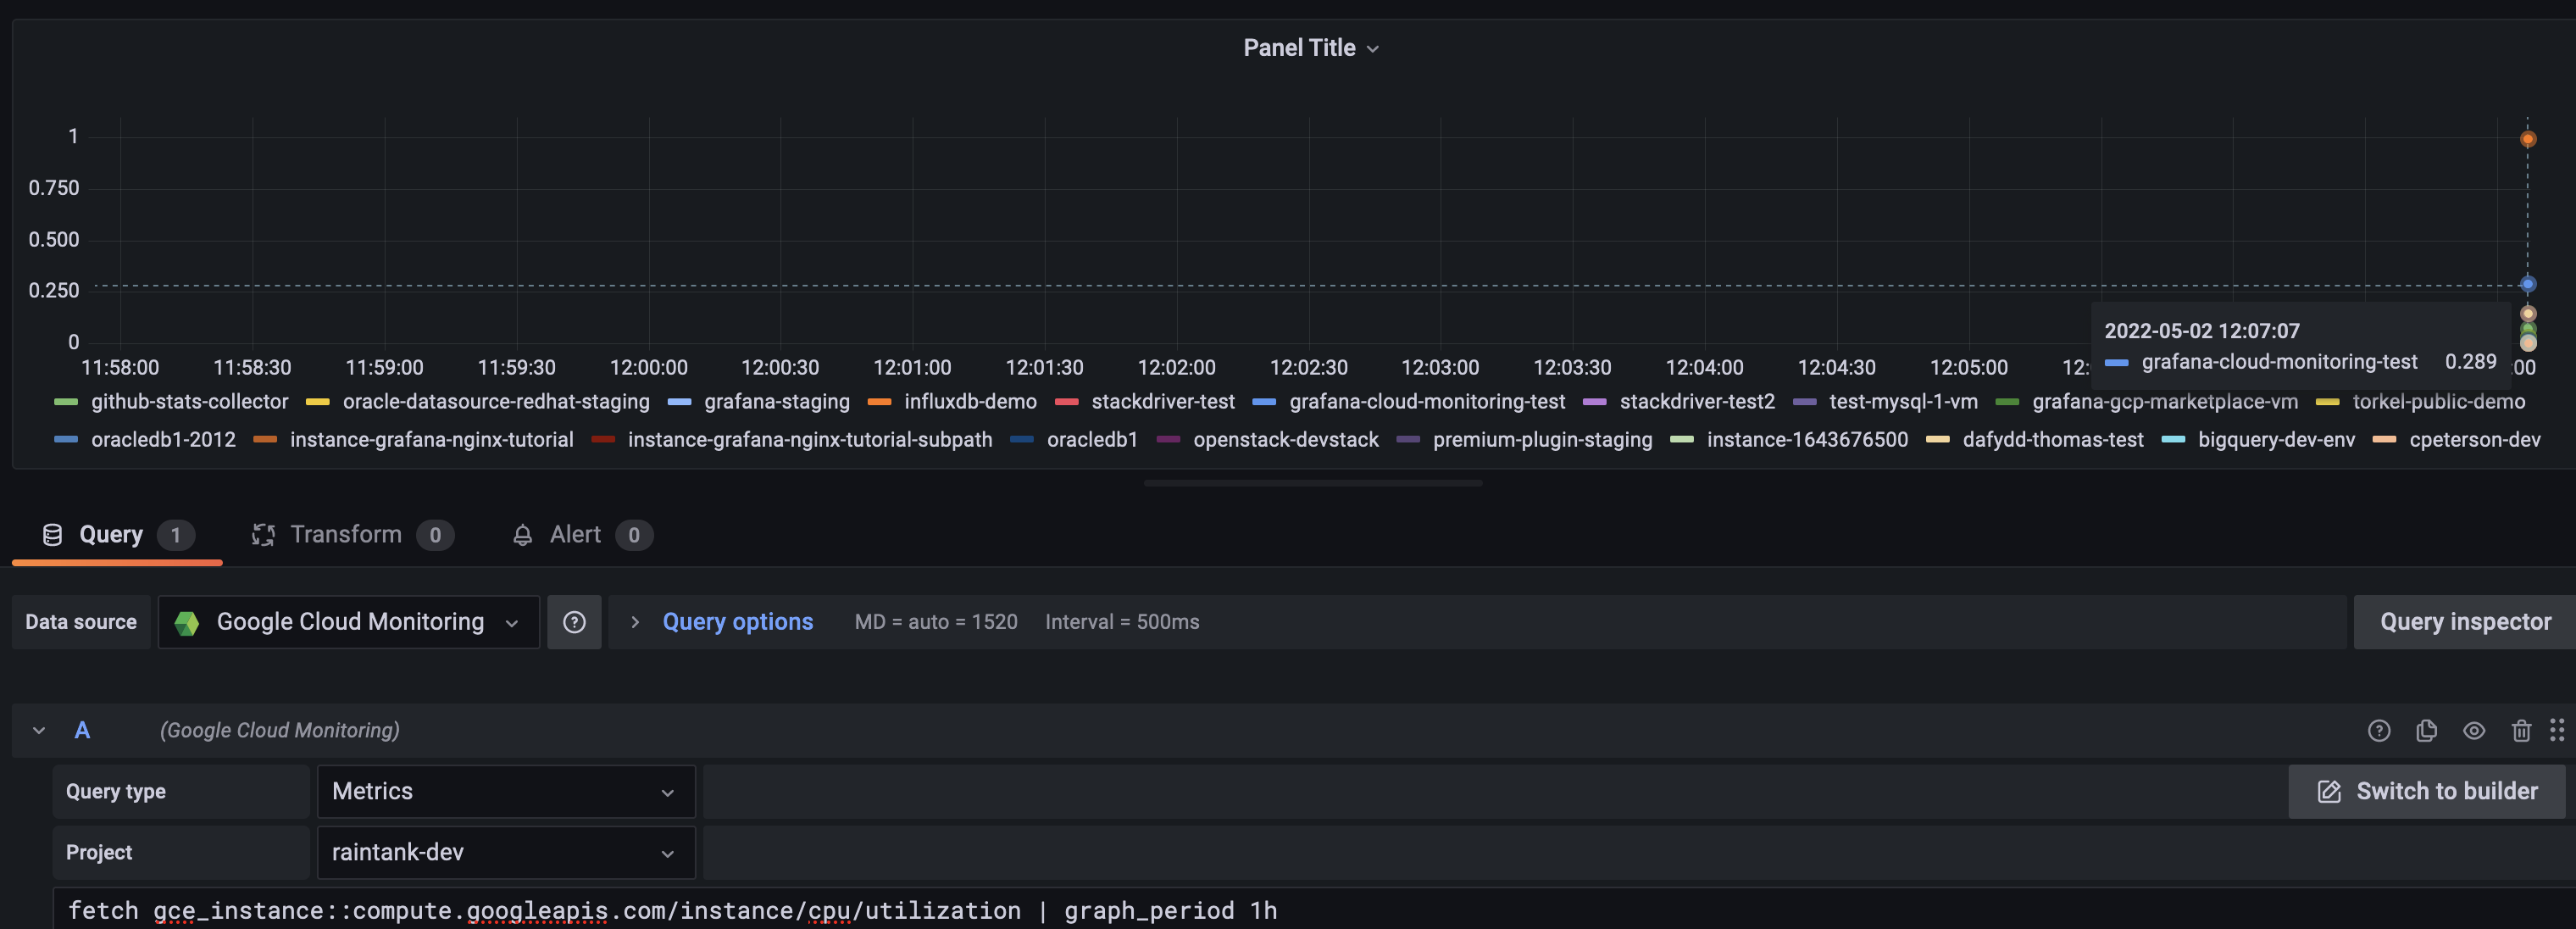Collapse query A with its chevron

tap(38, 730)
